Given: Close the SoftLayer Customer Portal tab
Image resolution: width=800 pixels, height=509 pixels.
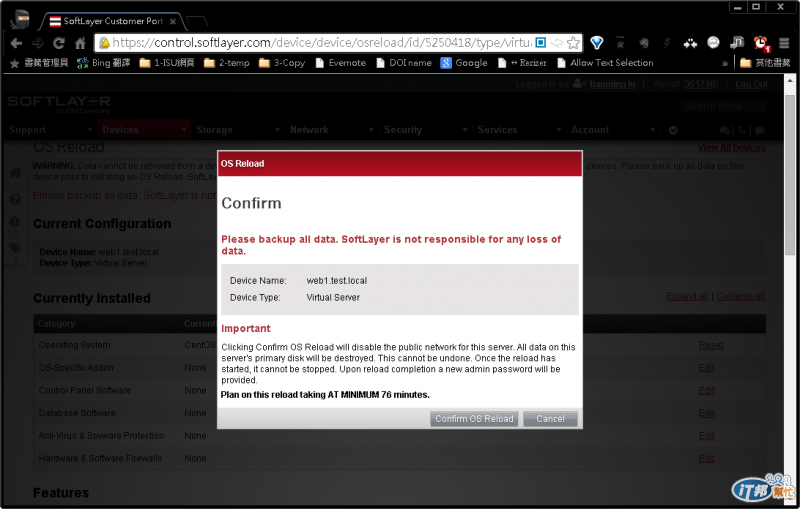Looking at the screenshot, I should pyautogui.click(x=173, y=21).
